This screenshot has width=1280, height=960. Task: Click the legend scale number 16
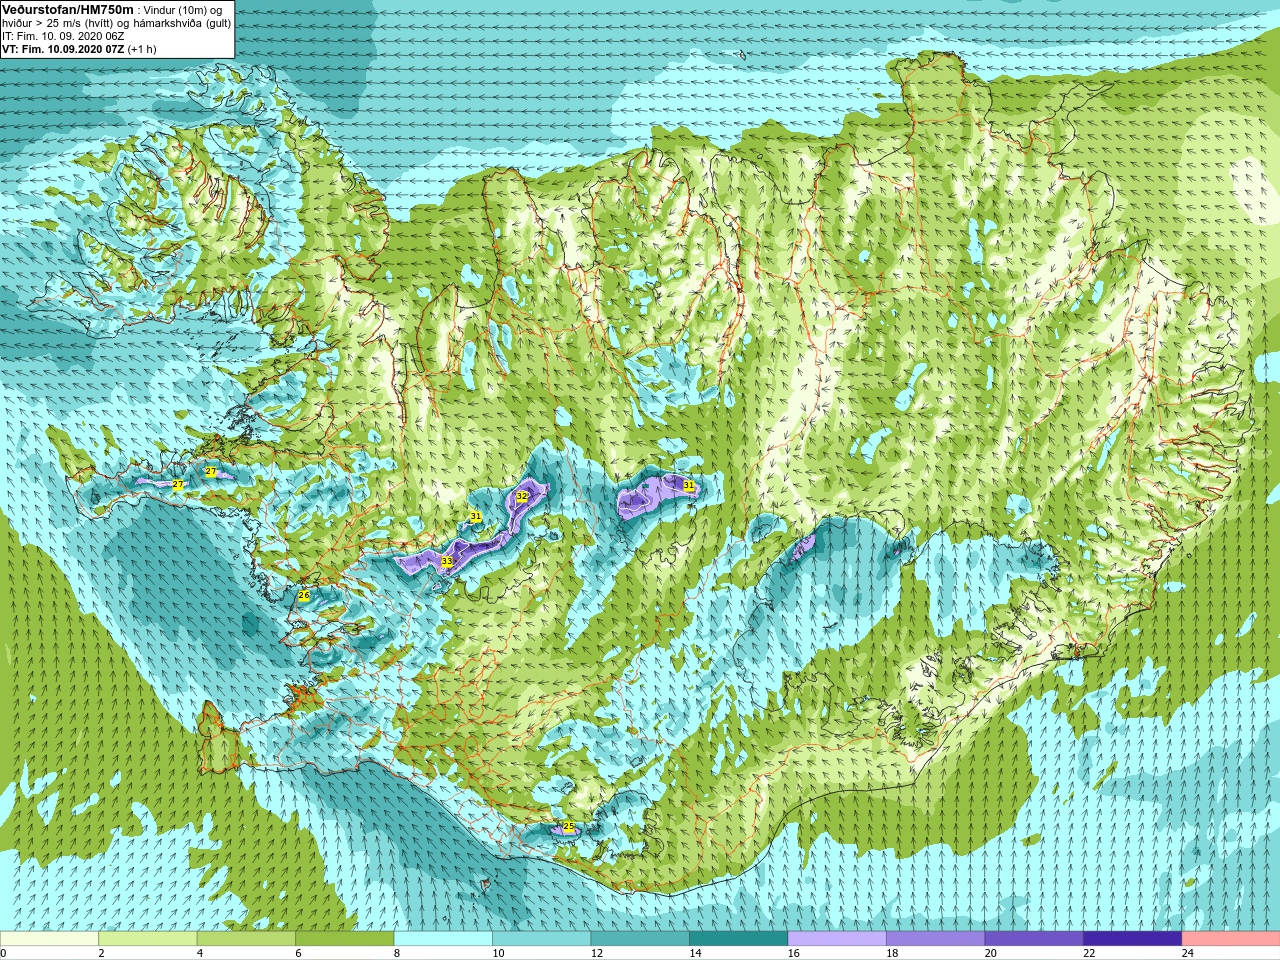793,953
